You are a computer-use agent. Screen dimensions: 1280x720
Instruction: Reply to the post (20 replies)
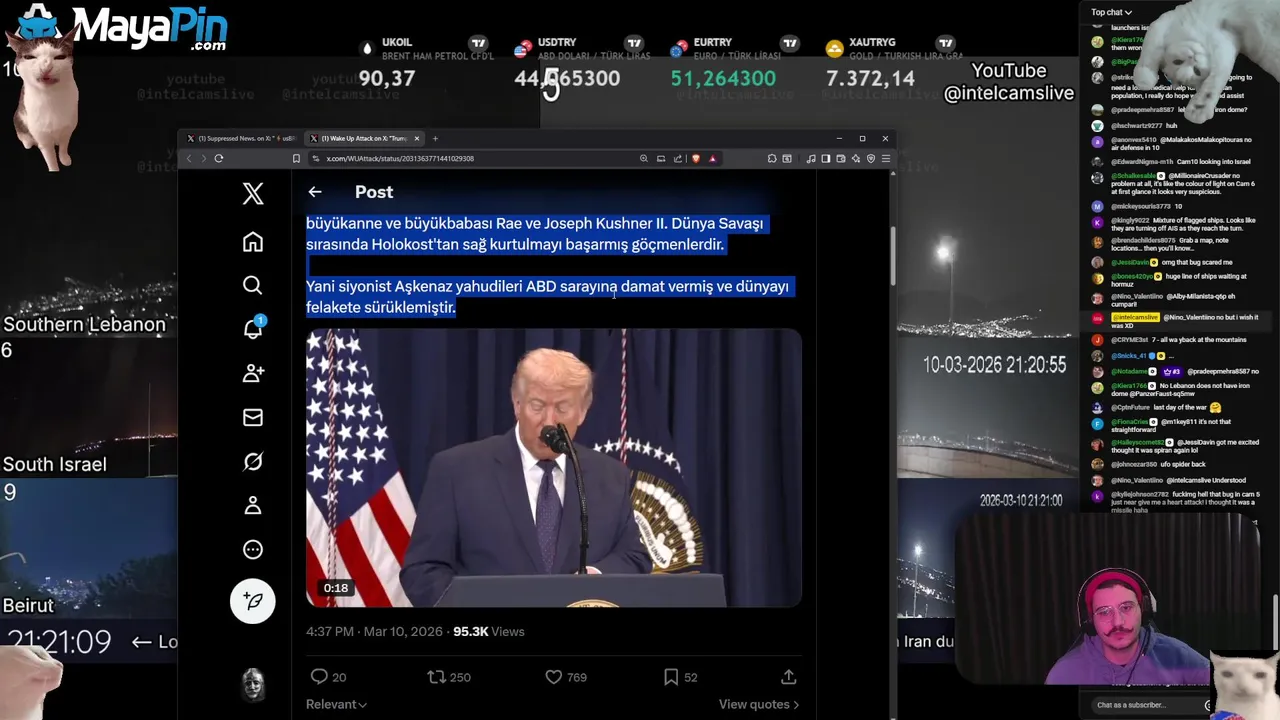pos(328,677)
